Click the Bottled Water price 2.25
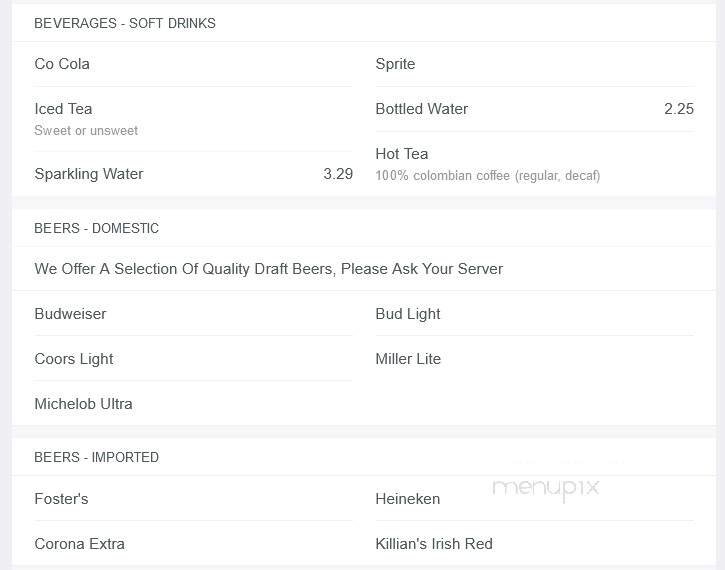 (678, 109)
